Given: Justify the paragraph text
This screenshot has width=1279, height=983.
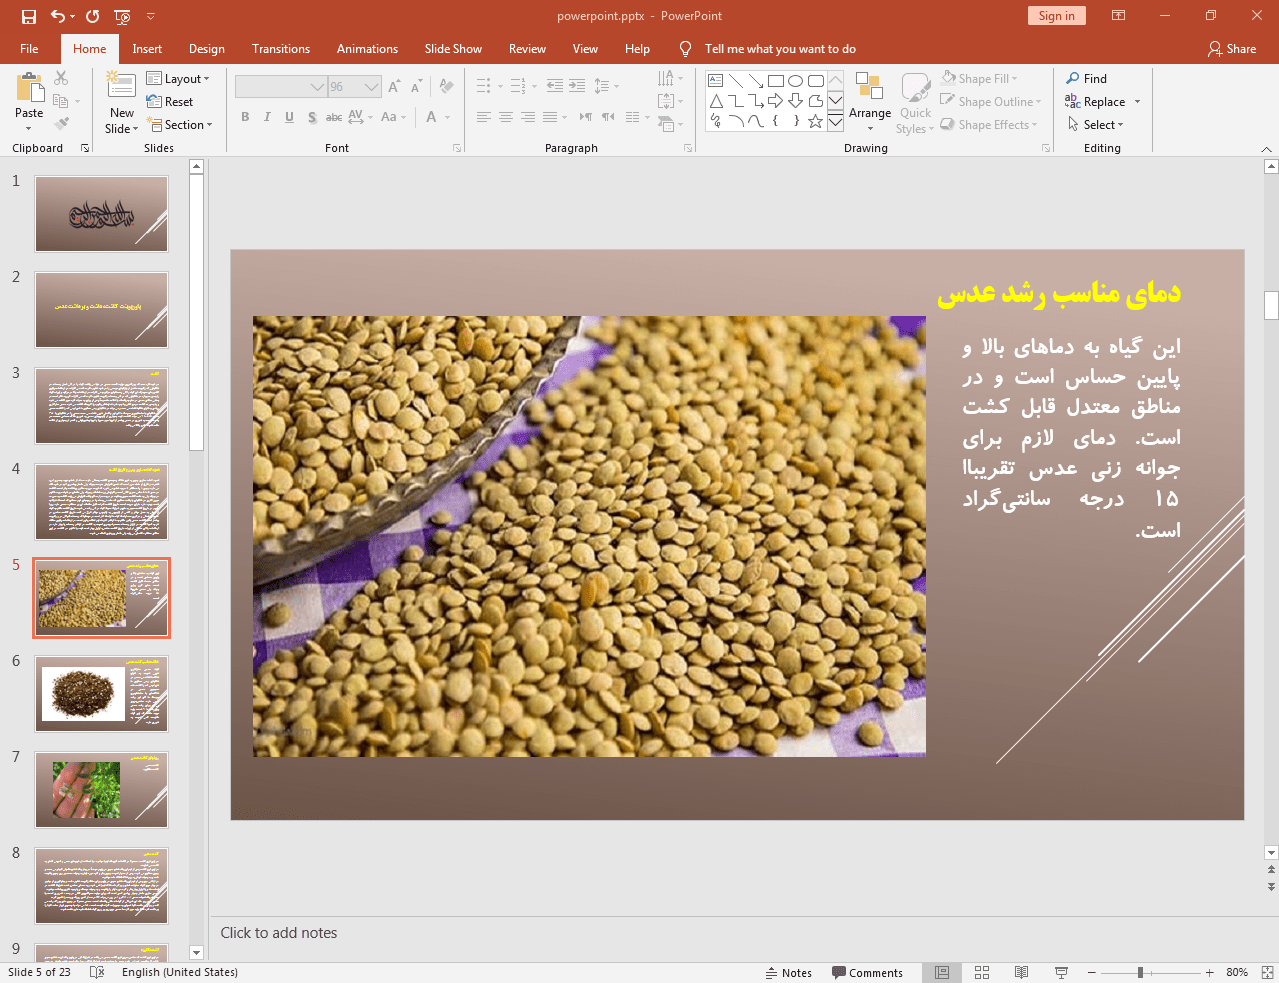Looking at the screenshot, I should click(x=550, y=117).
